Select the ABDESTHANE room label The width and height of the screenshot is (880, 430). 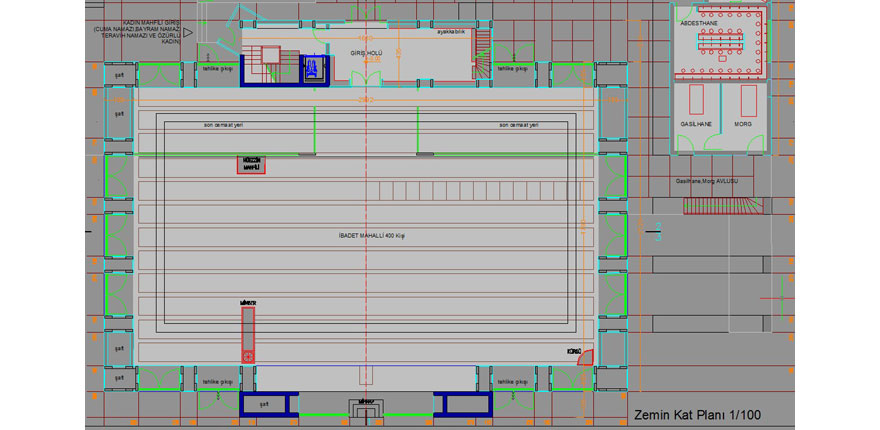pos(697,24)
